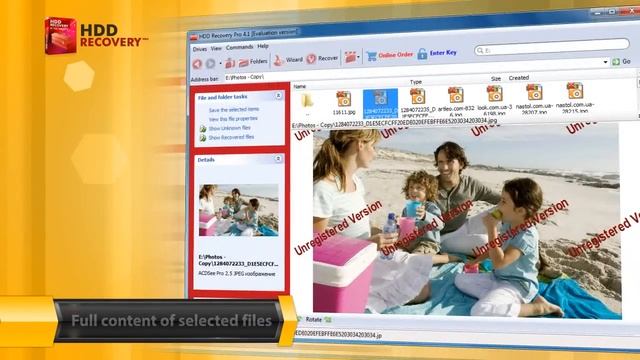This screenshot has height=360, width=640.
Task: Toggle the Folders pane button
Action: 253,62
